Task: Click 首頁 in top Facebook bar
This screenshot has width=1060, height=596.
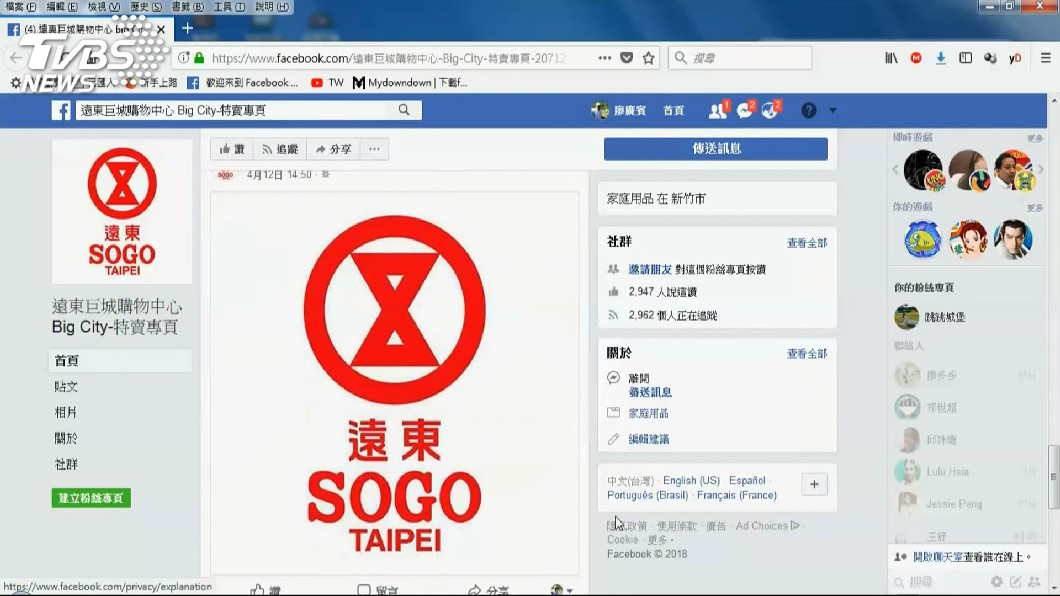Action: point(673,110)
